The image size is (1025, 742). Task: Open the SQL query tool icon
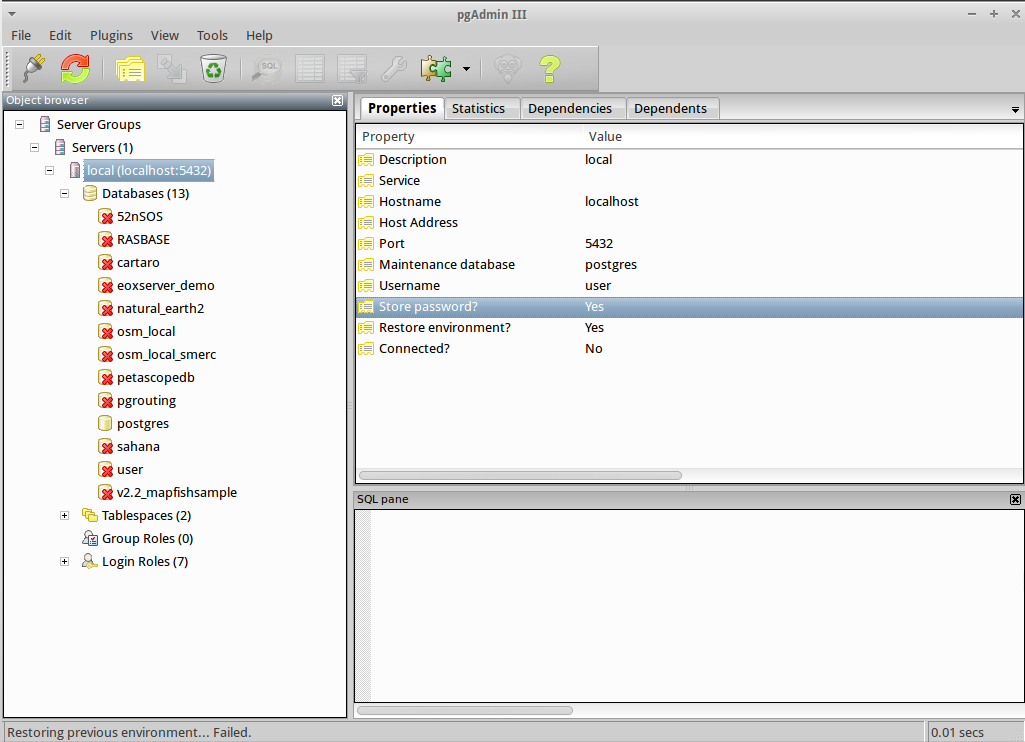[267, 68]
